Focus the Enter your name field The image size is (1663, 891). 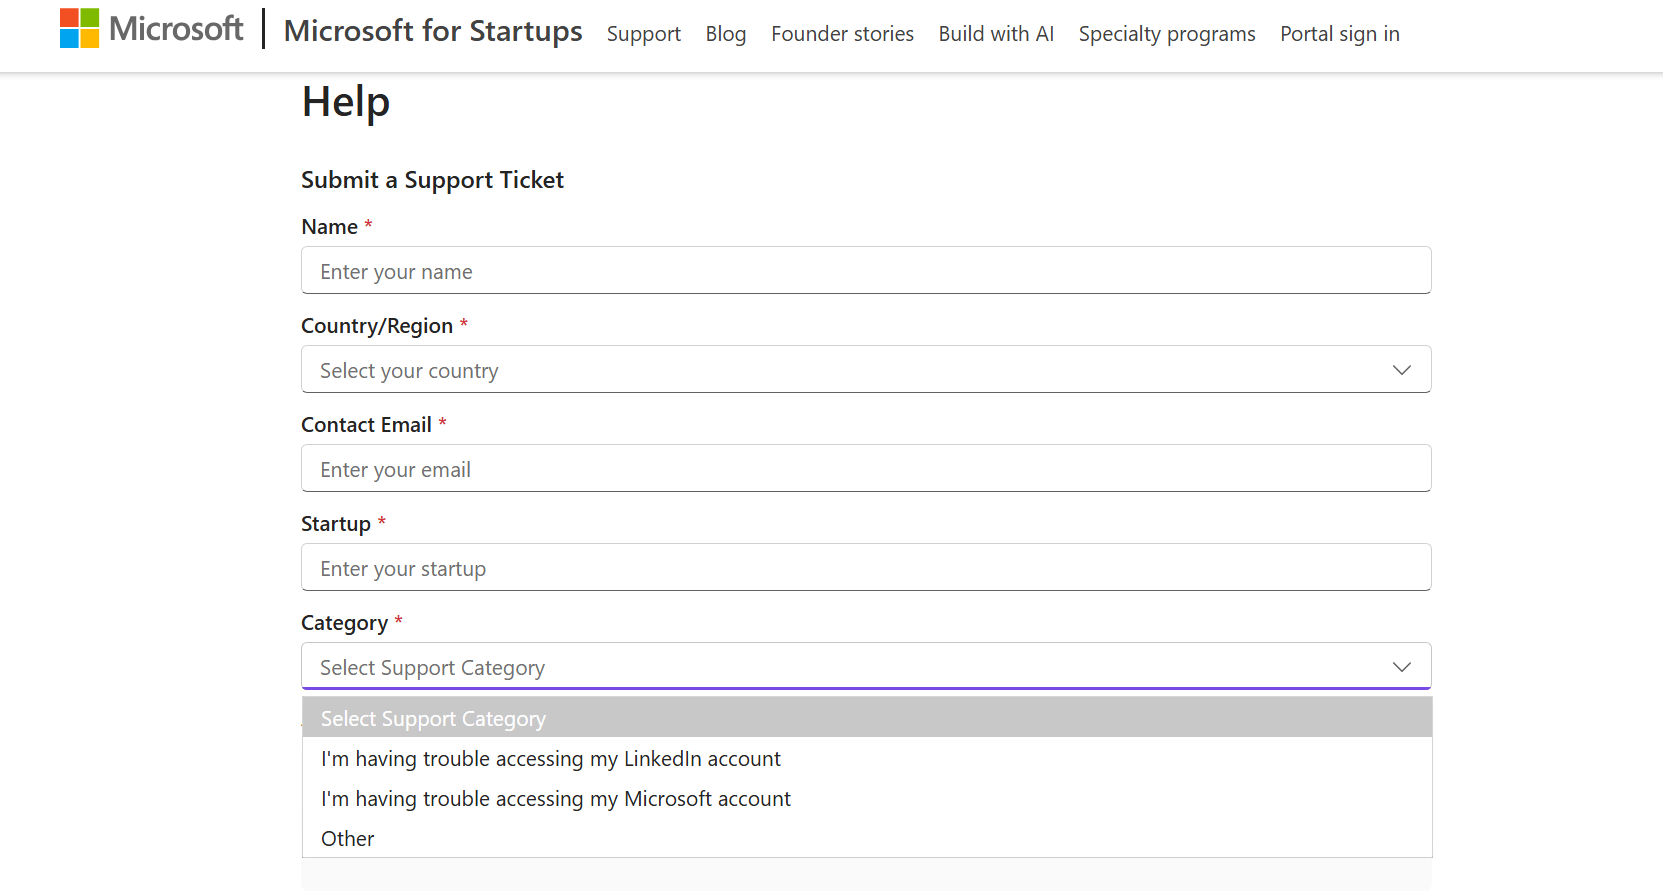point(866,271)
